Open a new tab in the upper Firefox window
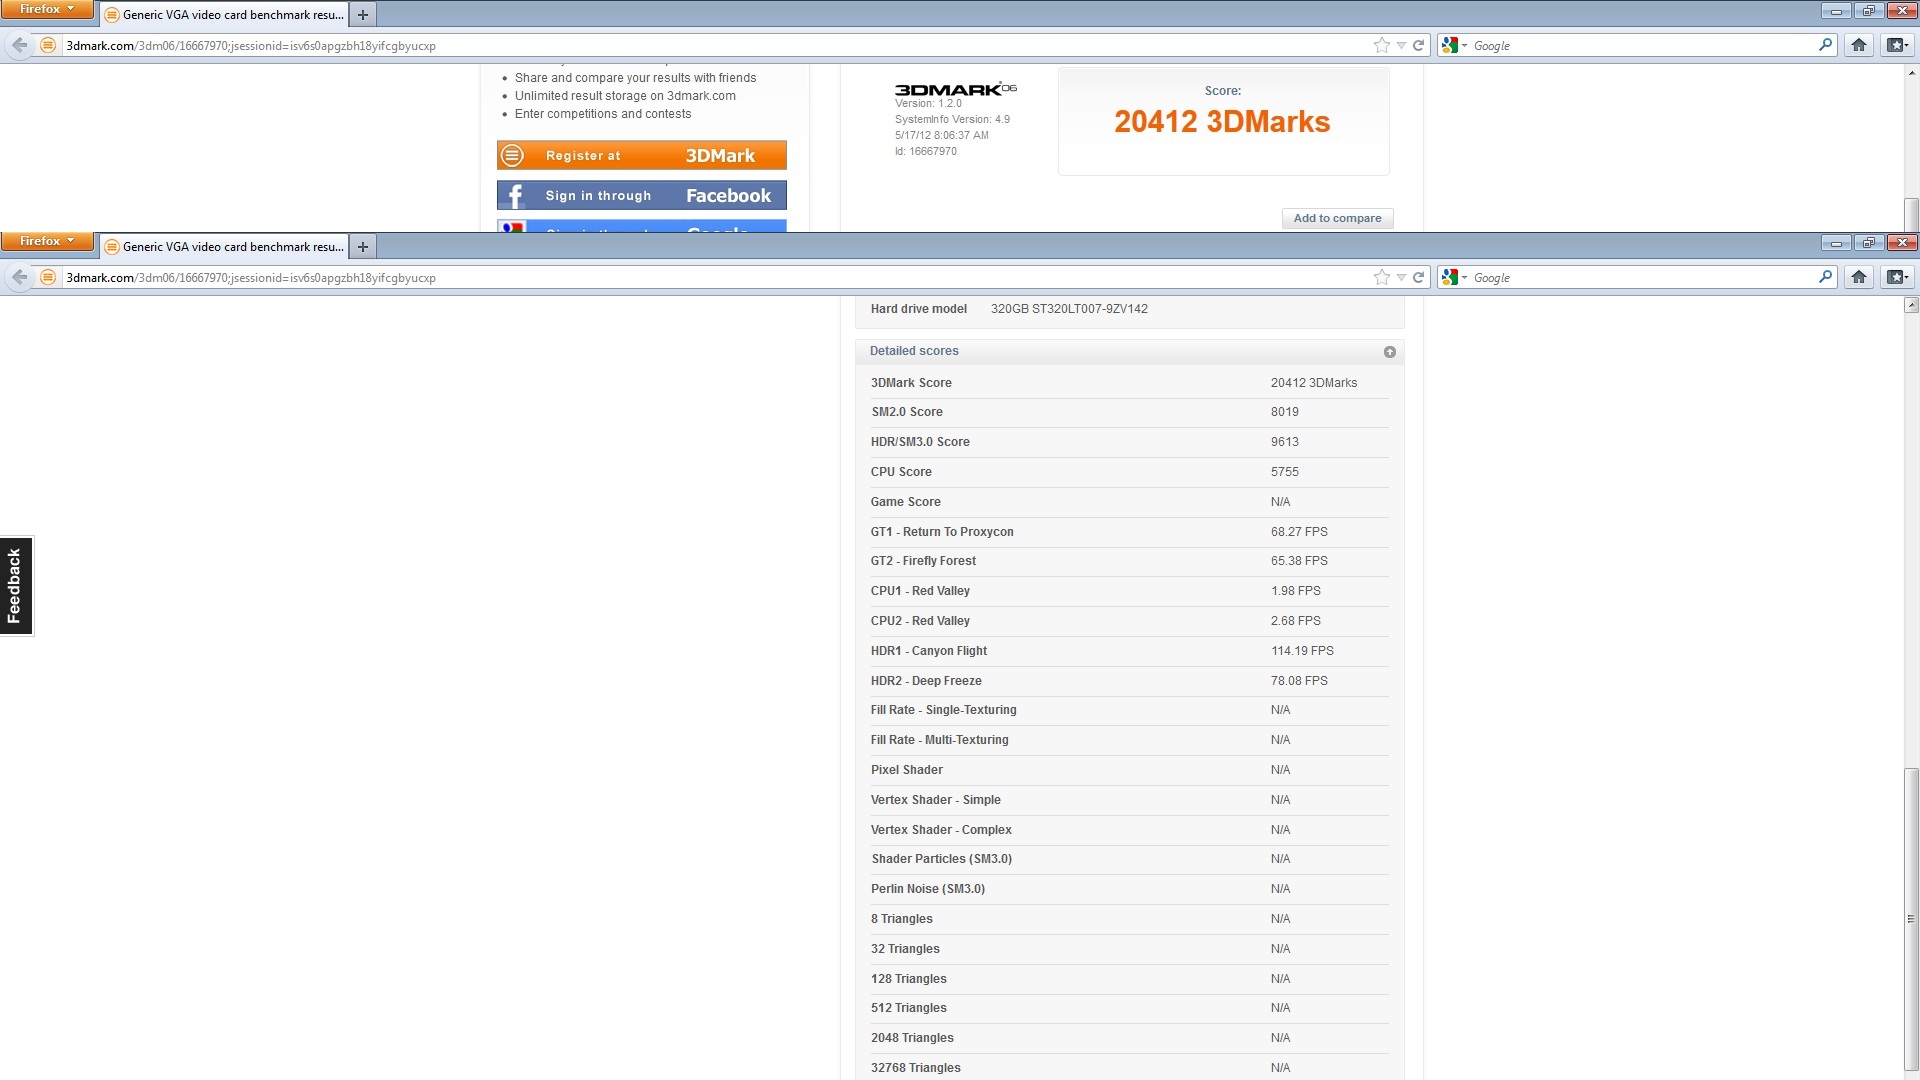Image resolution: width=1920 pixels, height=1080 pixels. [363, 15]
